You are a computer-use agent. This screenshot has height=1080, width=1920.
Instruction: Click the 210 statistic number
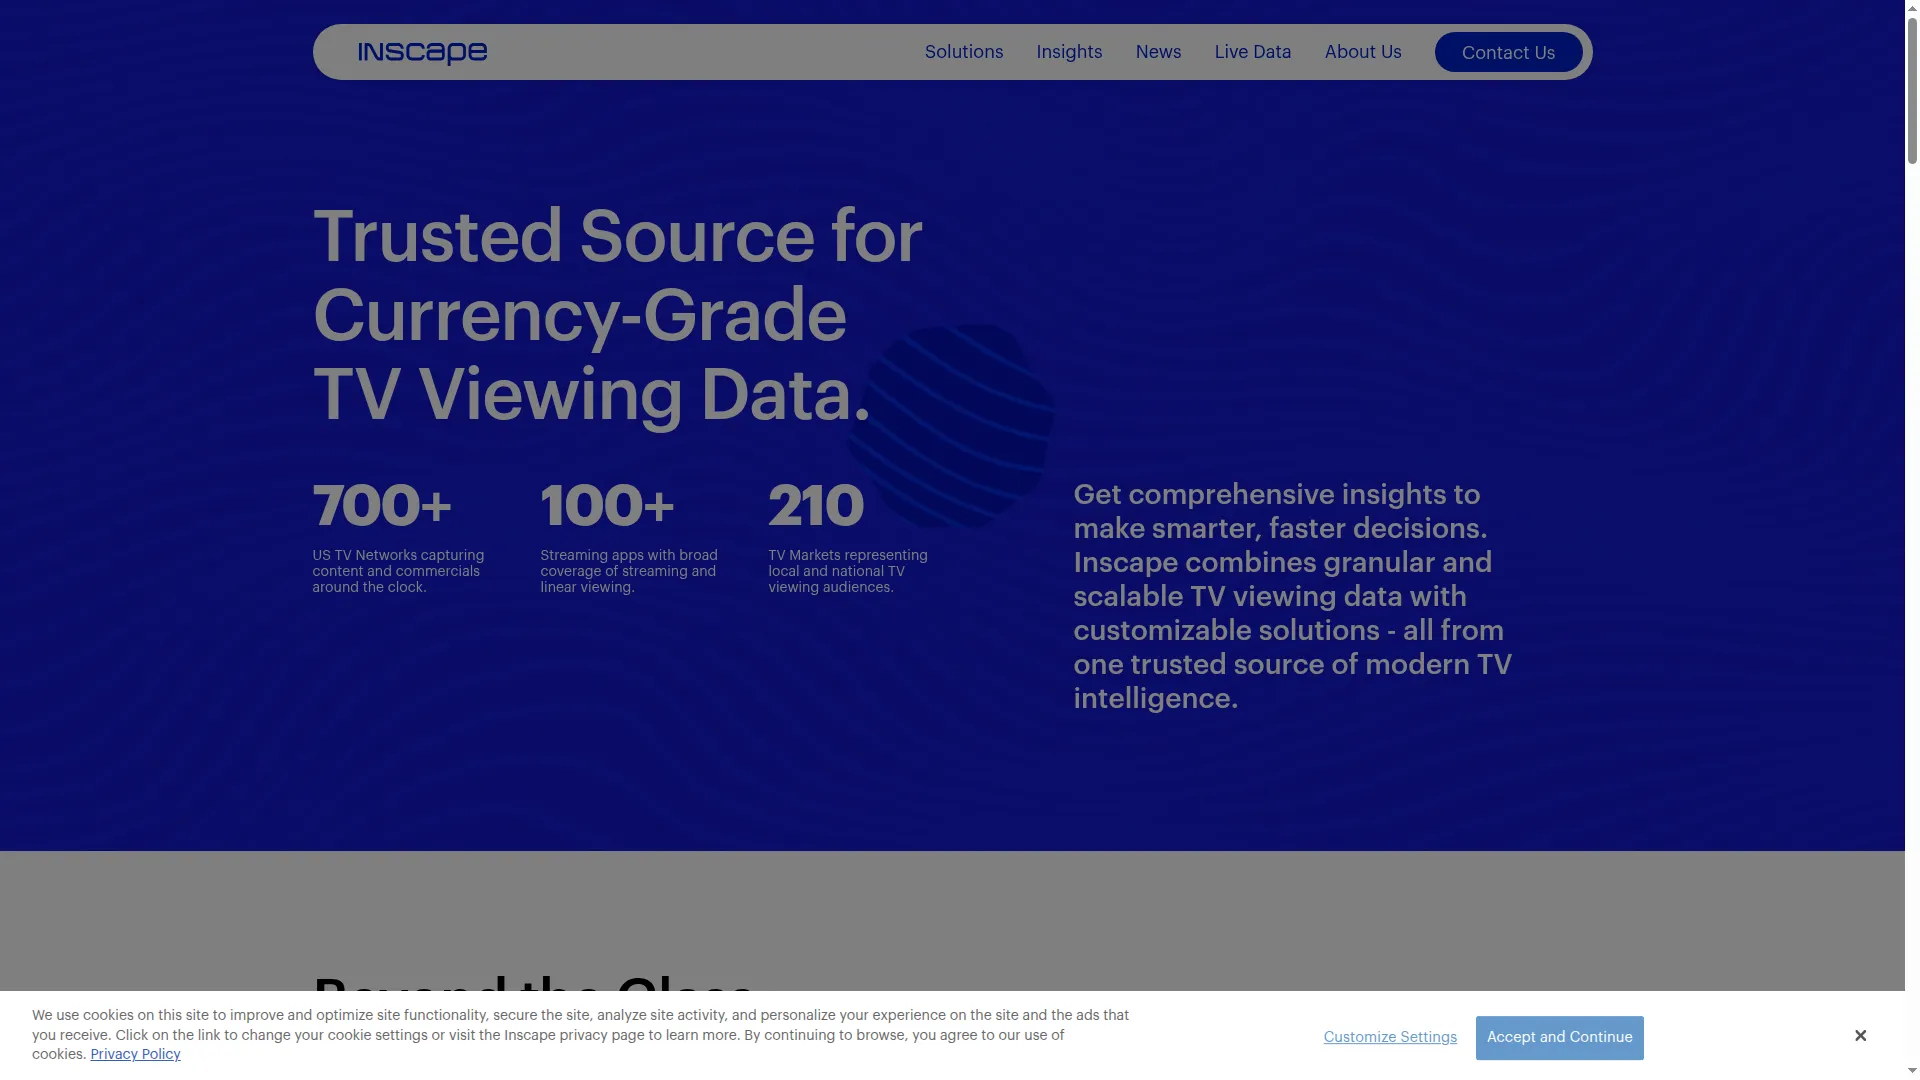815,505
